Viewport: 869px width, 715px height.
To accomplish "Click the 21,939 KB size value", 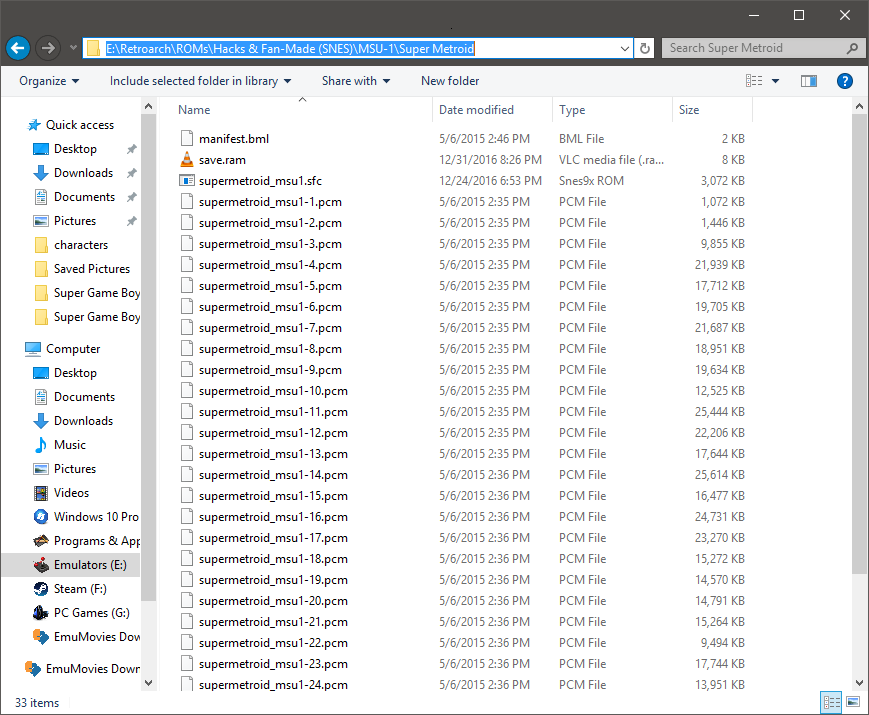I will point(719,265).
